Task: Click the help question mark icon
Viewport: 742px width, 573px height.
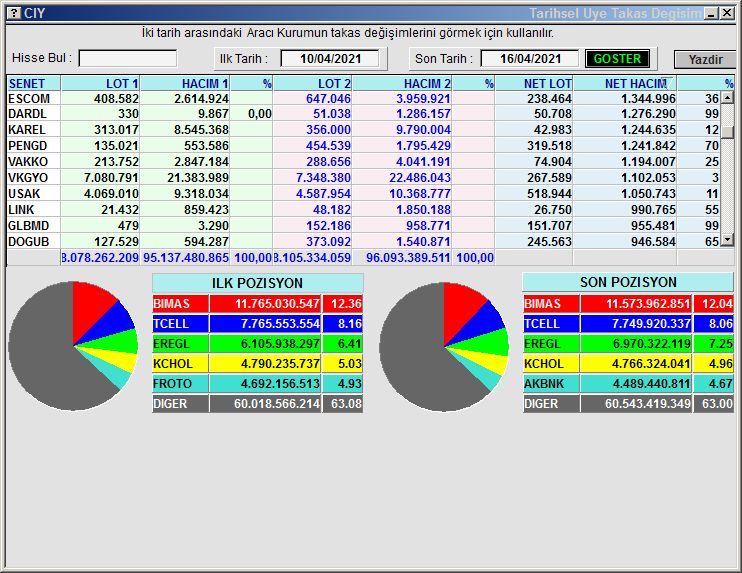Action: tap(15, 13)
